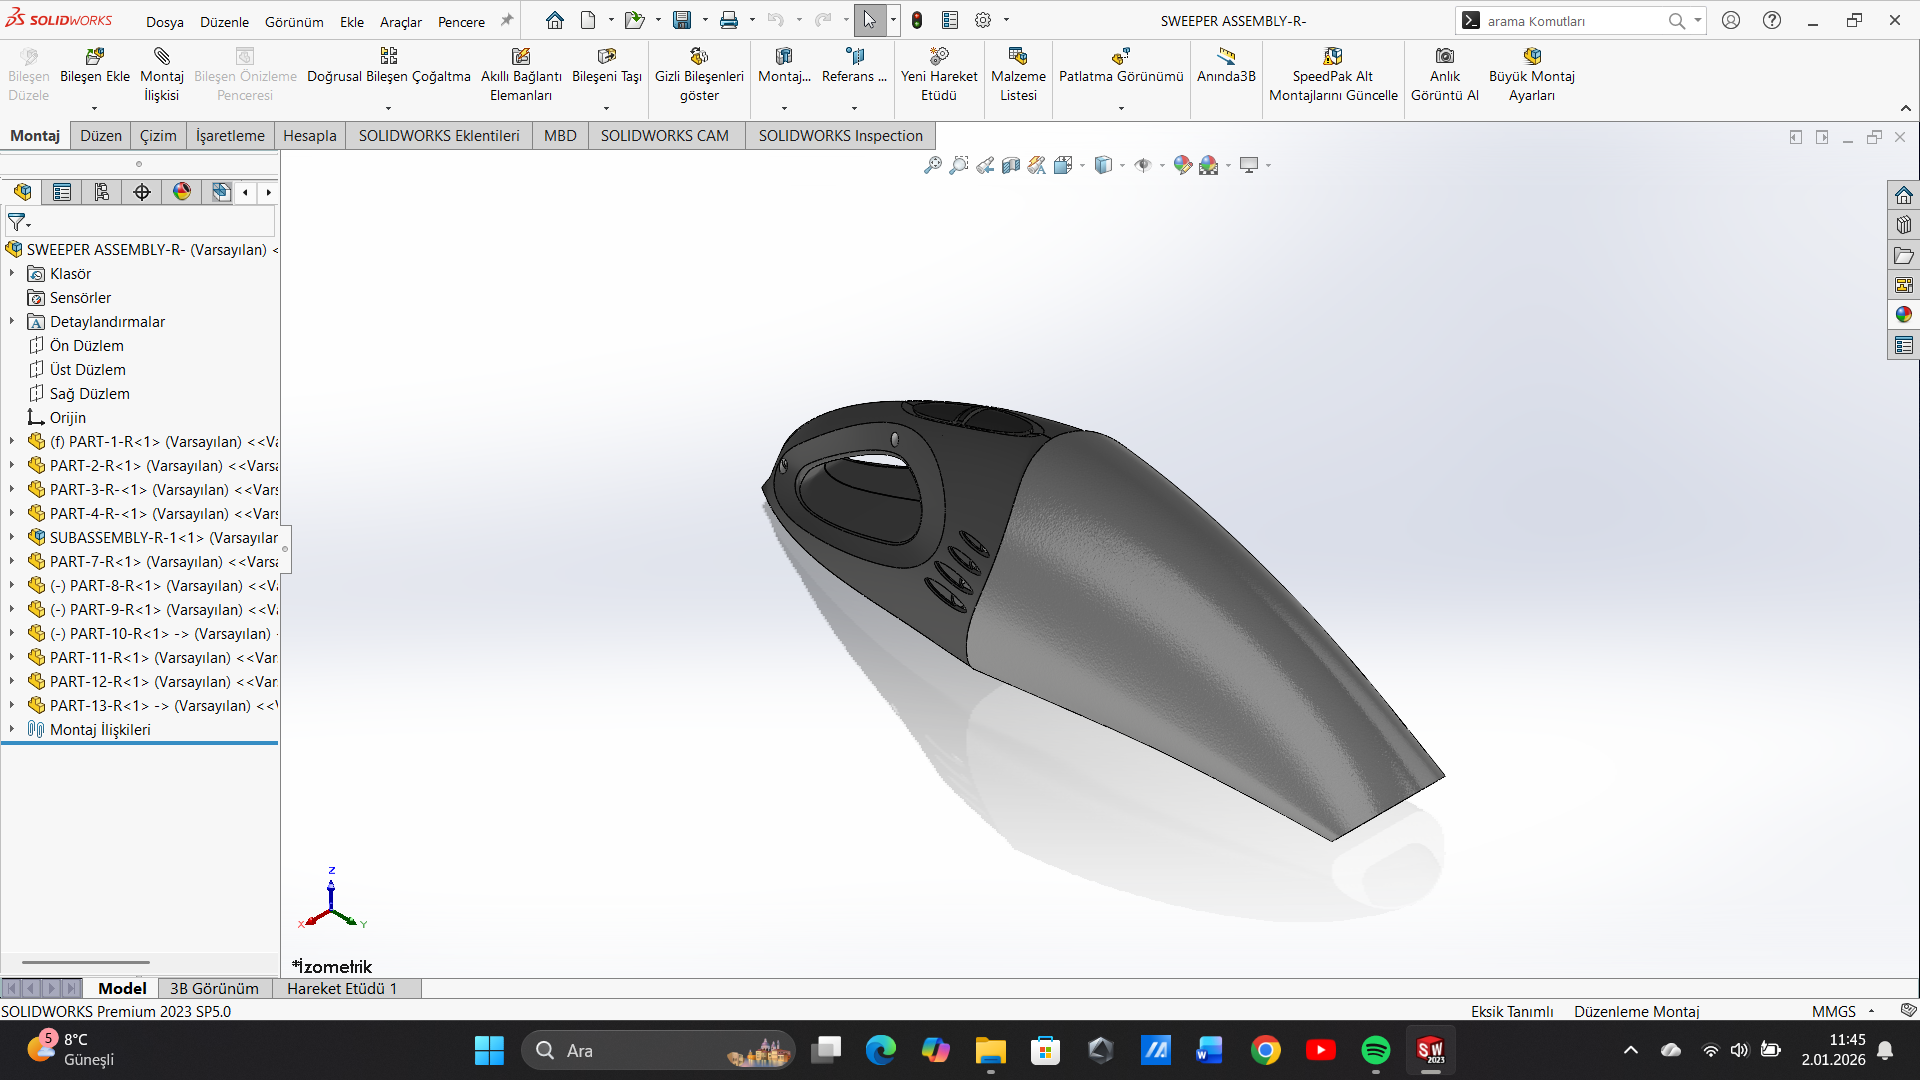The image size is (1920, 1080).
Task: Expand the Montaj İlişkileri folder
Action: click(x=12, y=730)
